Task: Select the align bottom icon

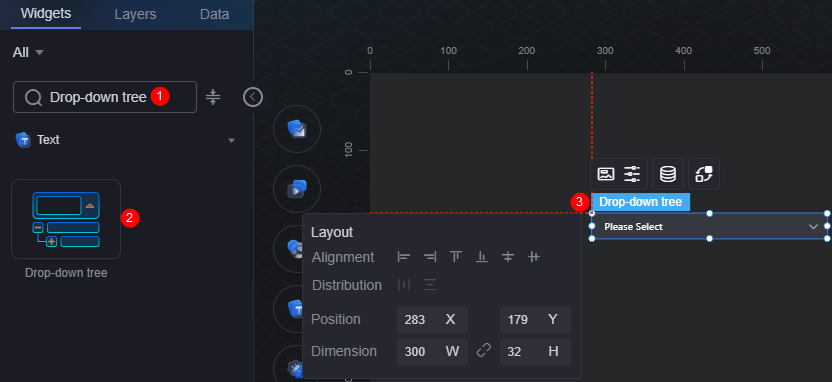Action: [482, 257]
